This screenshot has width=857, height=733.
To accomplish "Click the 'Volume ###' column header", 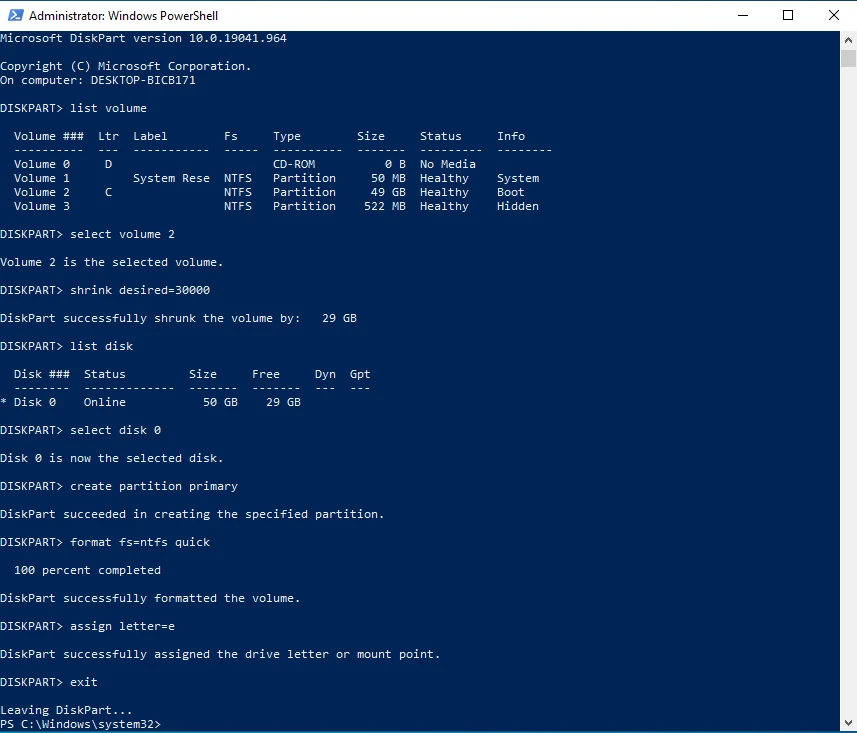I will click(49, 136).
